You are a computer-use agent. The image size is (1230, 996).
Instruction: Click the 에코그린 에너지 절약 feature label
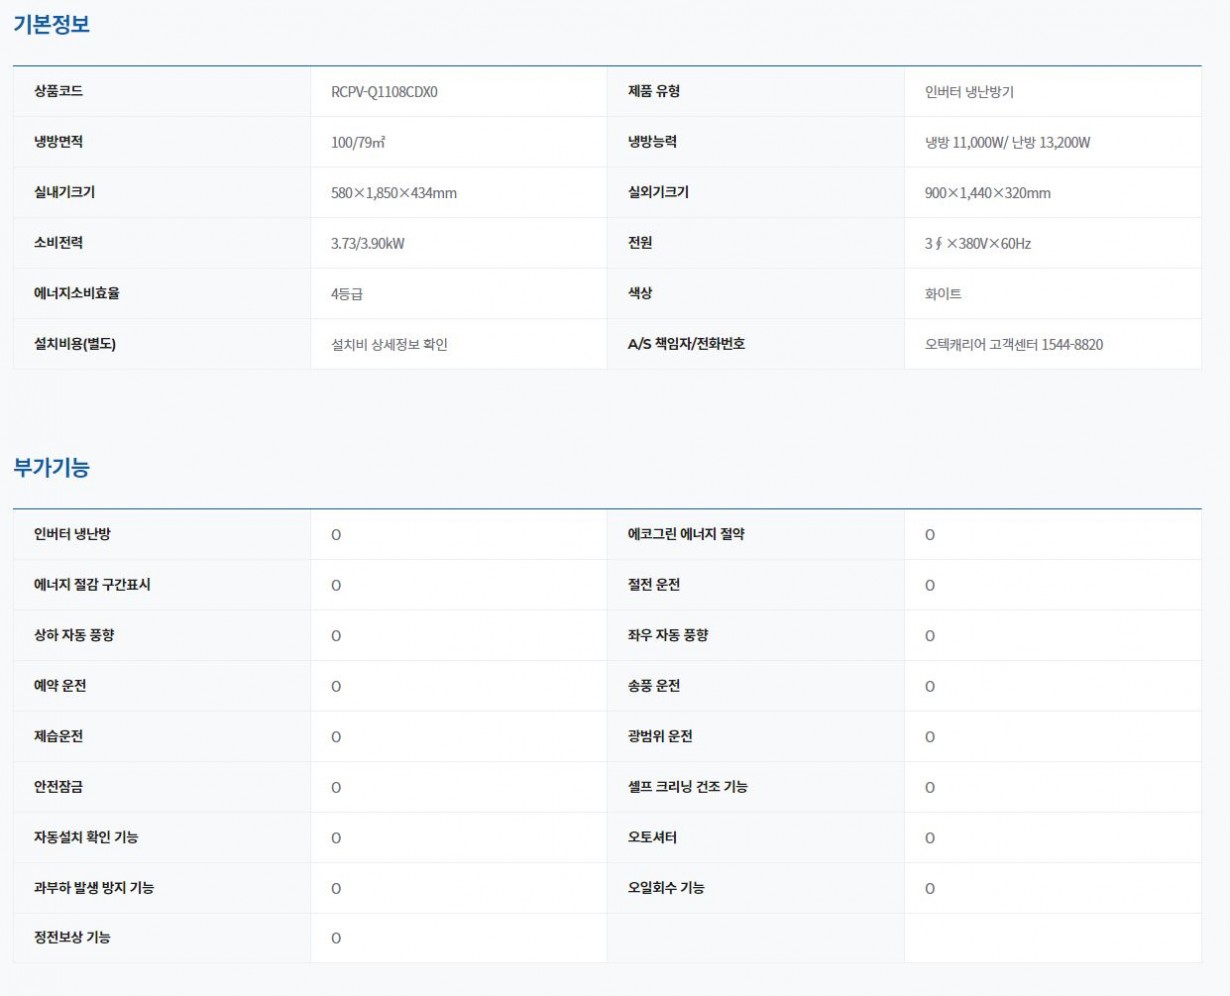coord(686,534)
